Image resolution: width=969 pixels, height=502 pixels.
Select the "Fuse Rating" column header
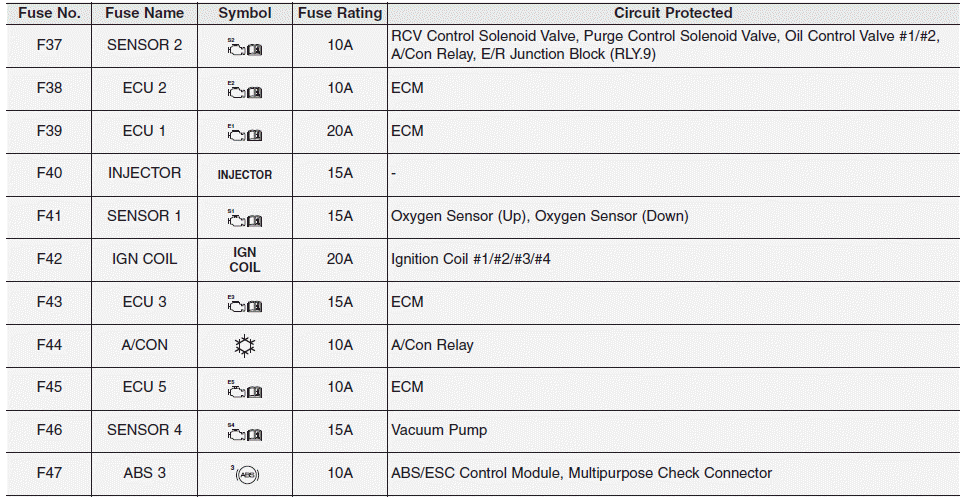point(339,14)
